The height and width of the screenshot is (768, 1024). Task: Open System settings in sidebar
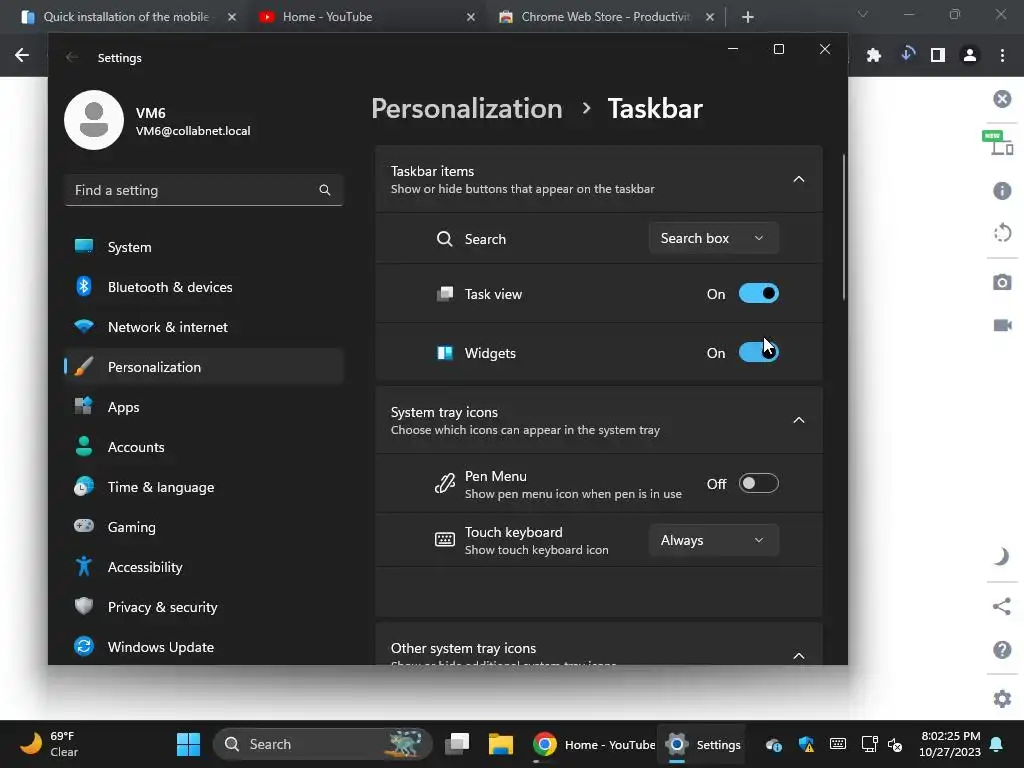(x=204, y=247)
